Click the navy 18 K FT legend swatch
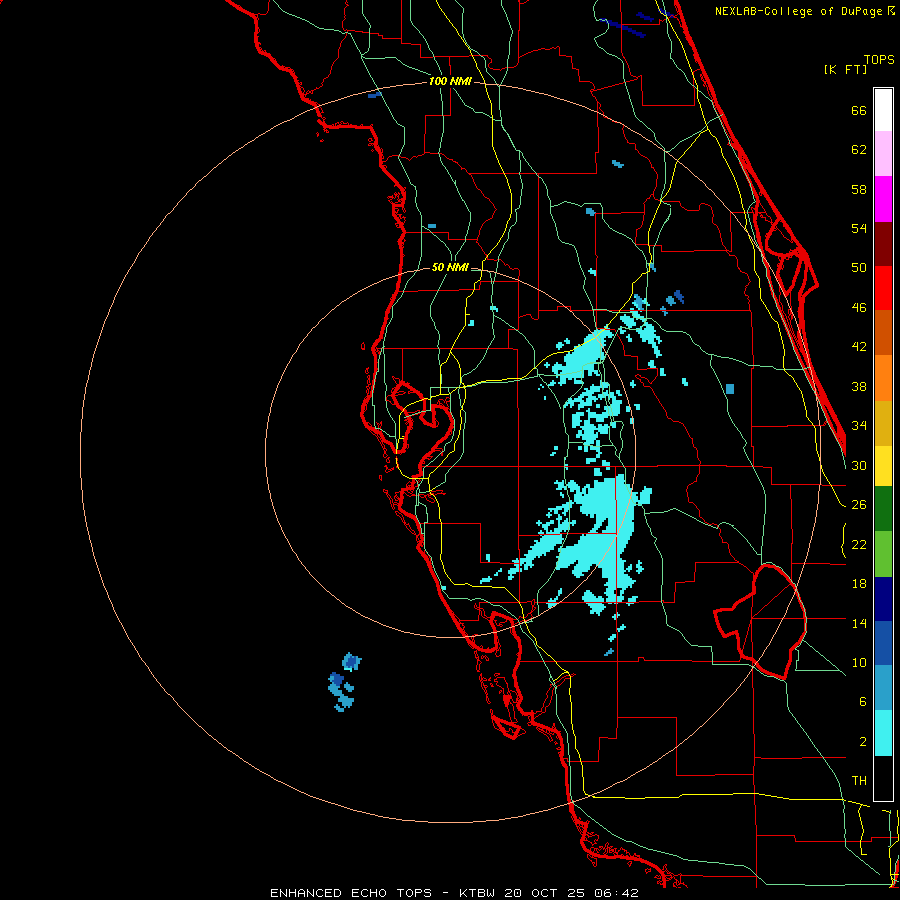The image size is (900, 900). click(x=883, y=599)
